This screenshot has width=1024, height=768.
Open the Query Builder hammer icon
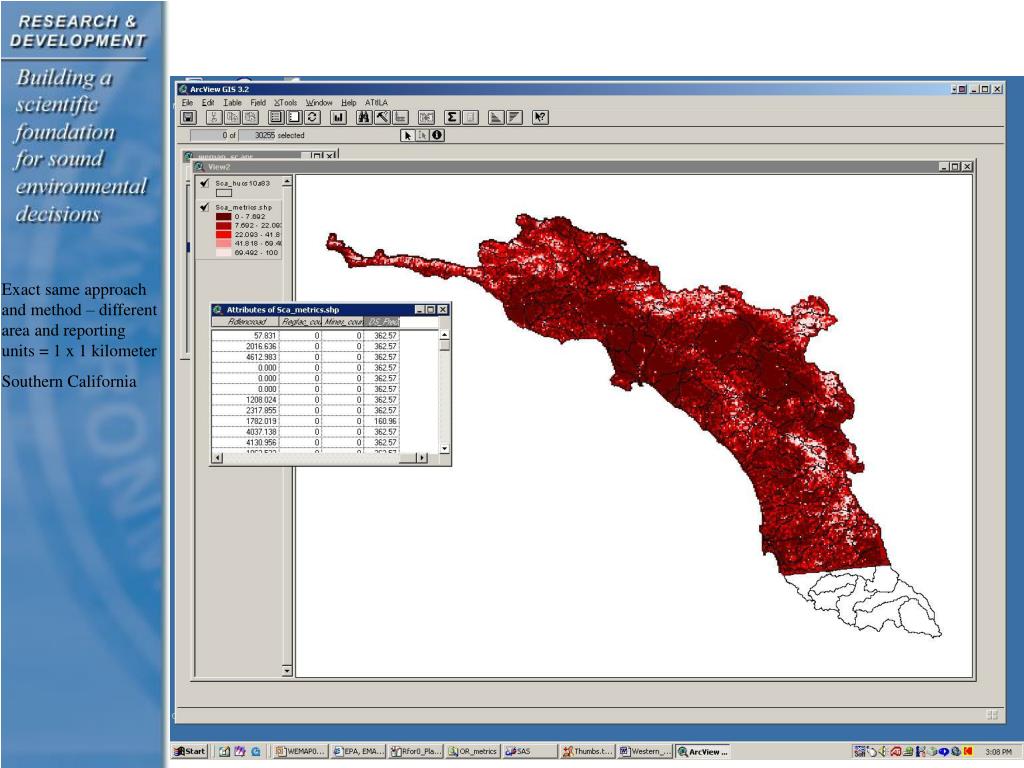[382, 118]
